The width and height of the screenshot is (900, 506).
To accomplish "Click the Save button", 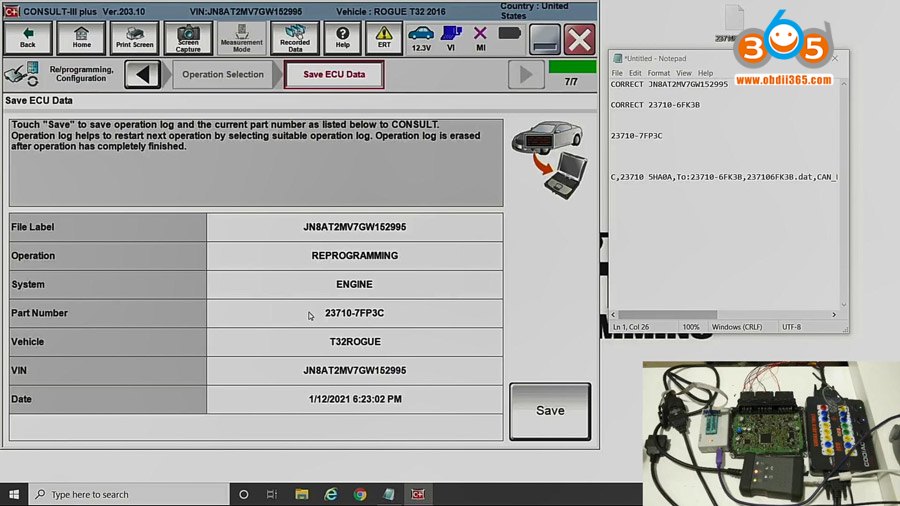I will [x=550, y=411].
